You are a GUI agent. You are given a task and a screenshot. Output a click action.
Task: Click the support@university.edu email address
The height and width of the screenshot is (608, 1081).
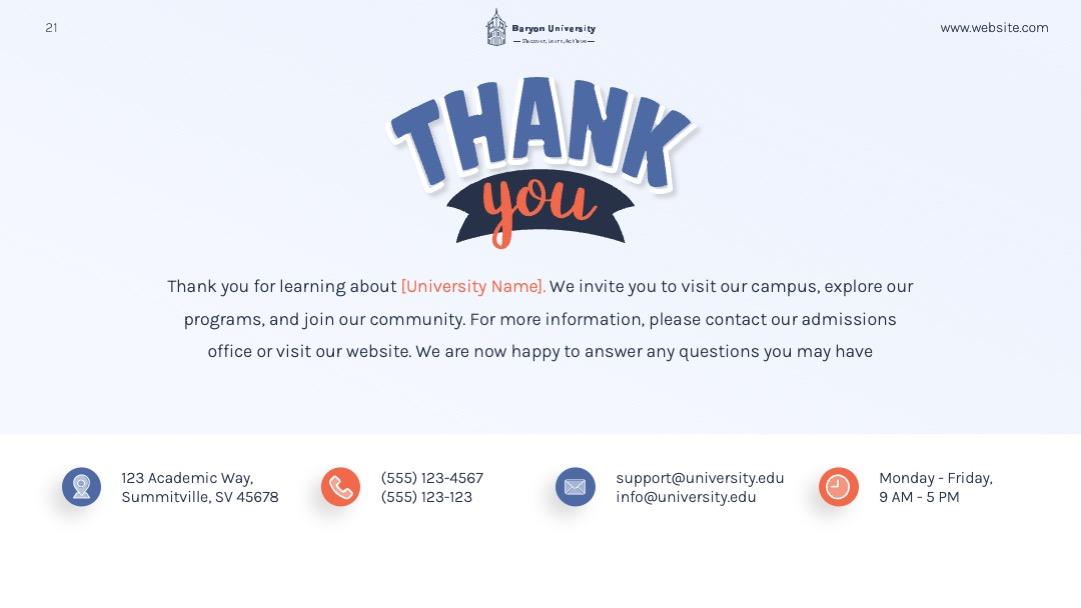[x=700, y=478]
